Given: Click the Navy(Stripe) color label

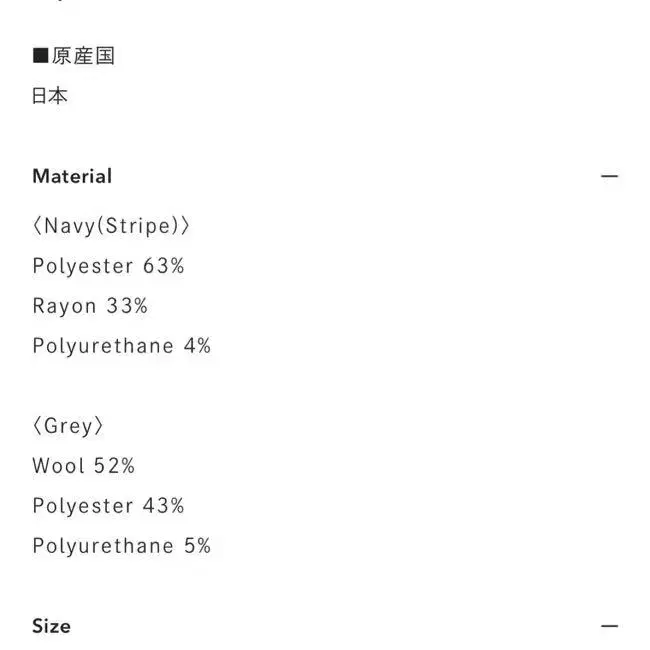Looking at the screenshot, I should click(x=111, y=226).
